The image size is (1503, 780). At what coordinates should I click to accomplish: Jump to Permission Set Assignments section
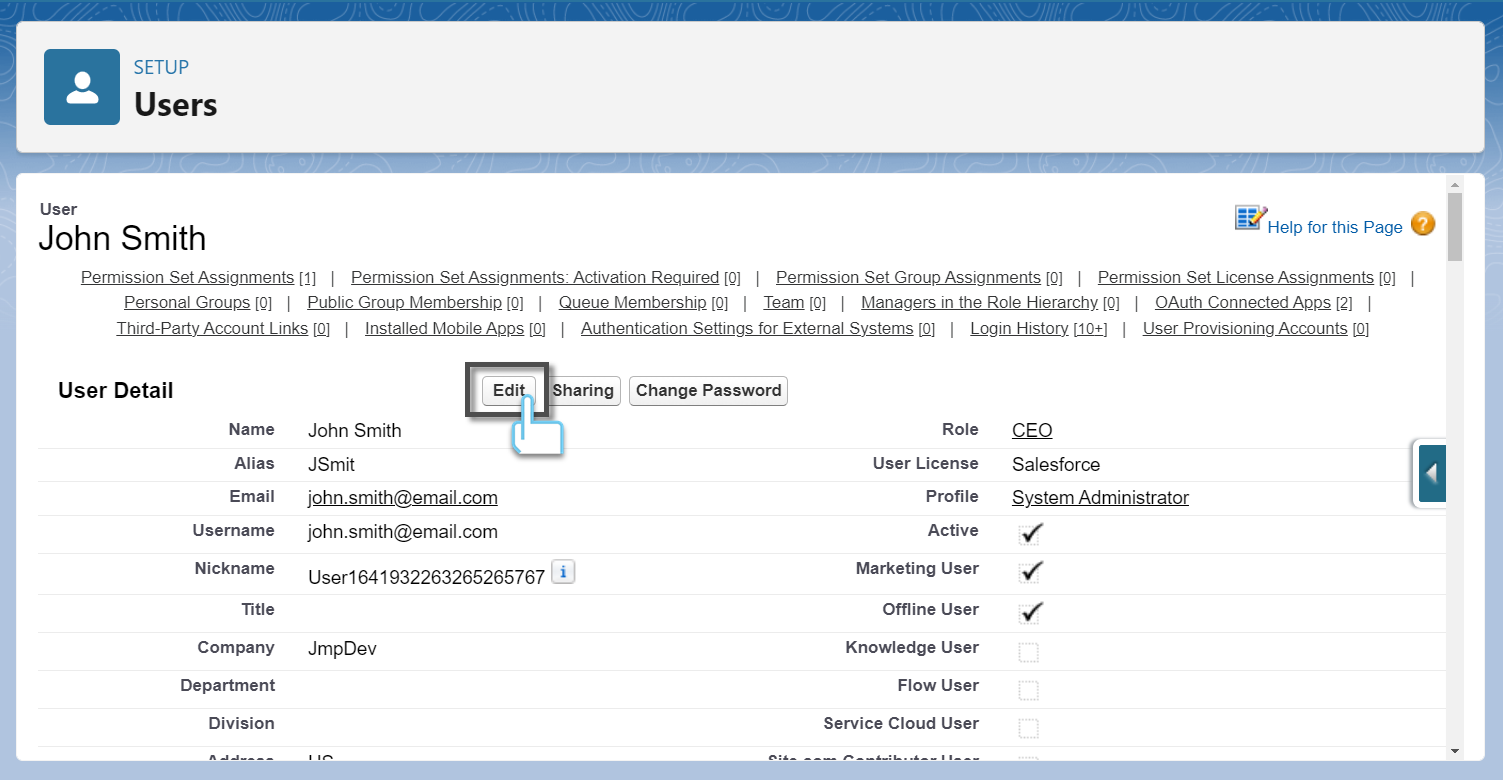pos(187,278)
